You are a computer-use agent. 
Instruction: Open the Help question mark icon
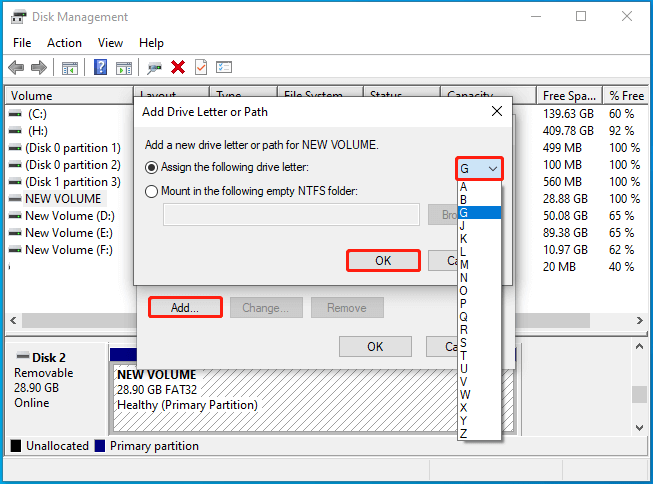[x=100, y=67]
